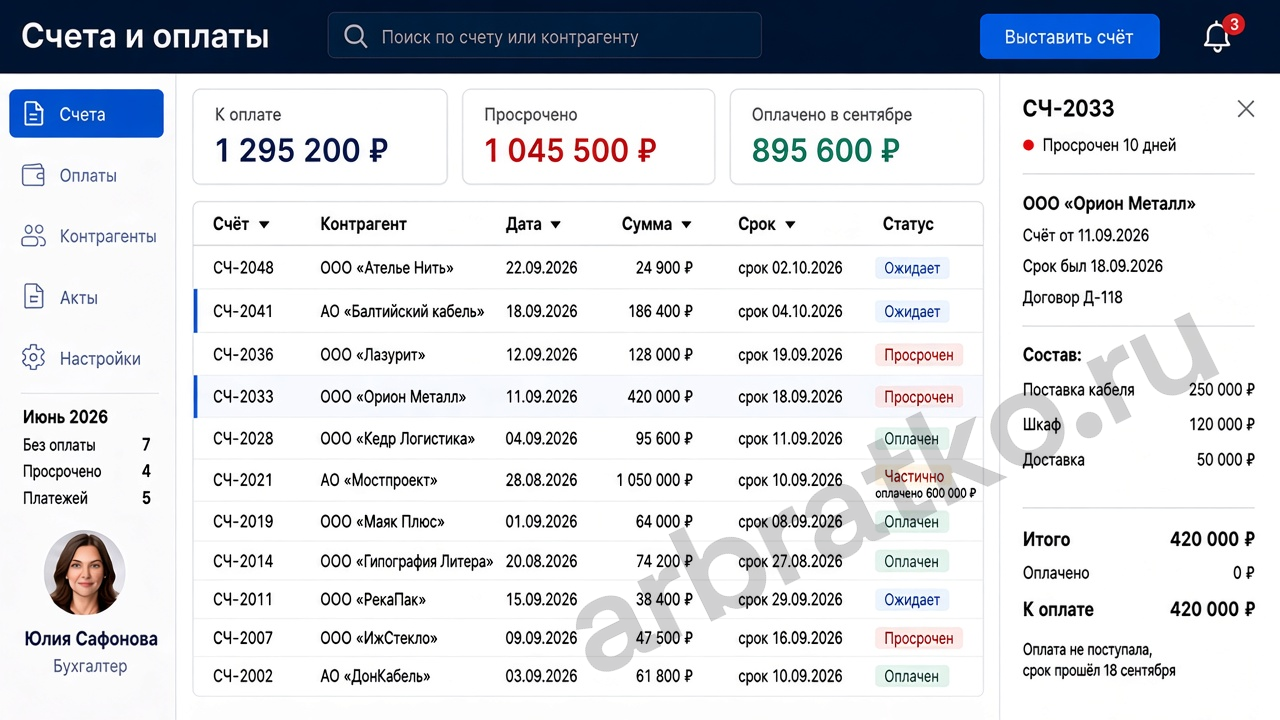Click the Контрагент column header
Screen dimensions: 1280x720
pyautogui.click(x=363, y=224)
